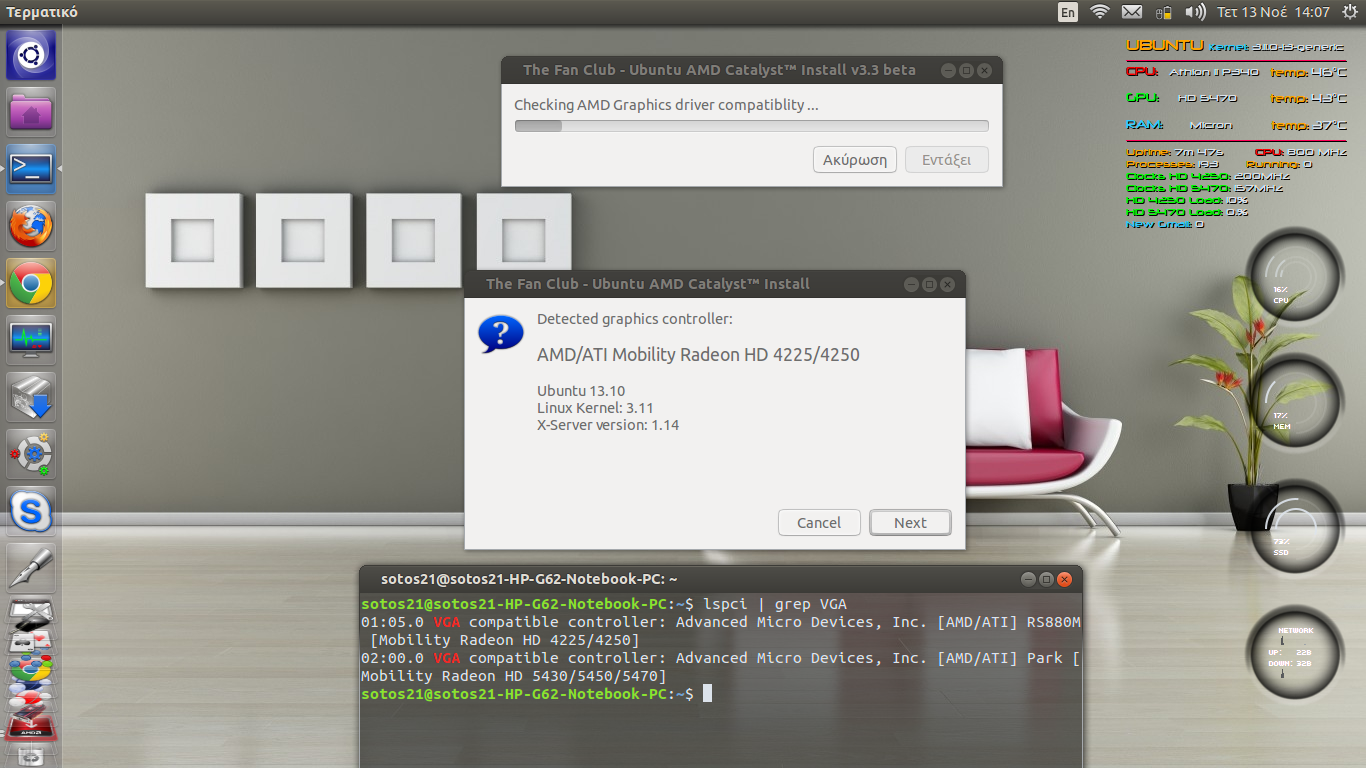Open the Wi-Fi network indicator

click(1100, 12)
